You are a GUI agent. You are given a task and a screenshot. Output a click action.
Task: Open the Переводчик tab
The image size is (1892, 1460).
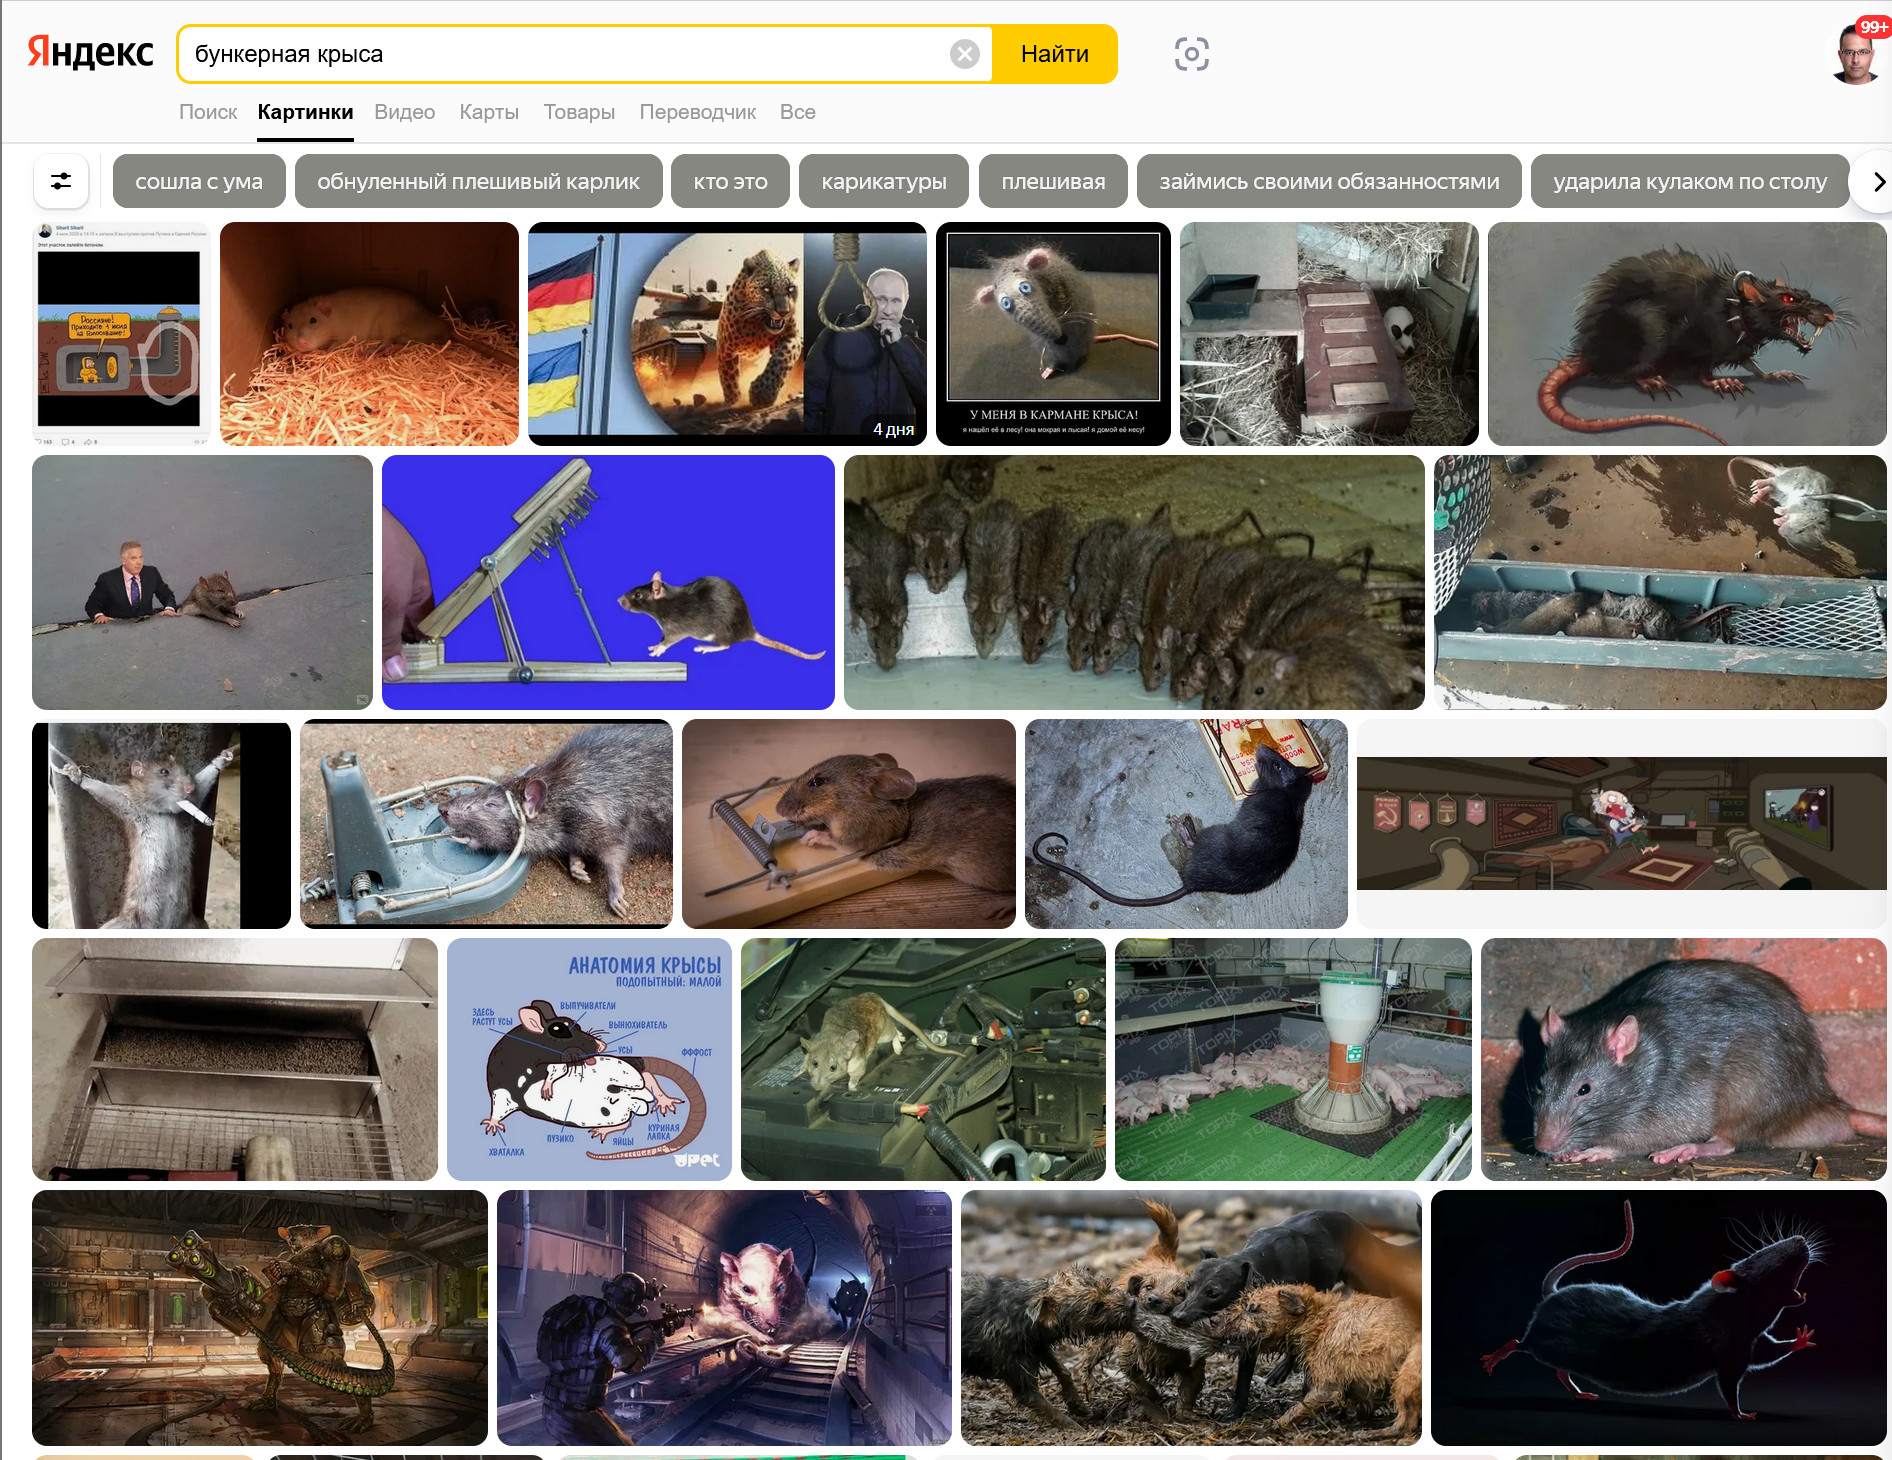point(697,112)
